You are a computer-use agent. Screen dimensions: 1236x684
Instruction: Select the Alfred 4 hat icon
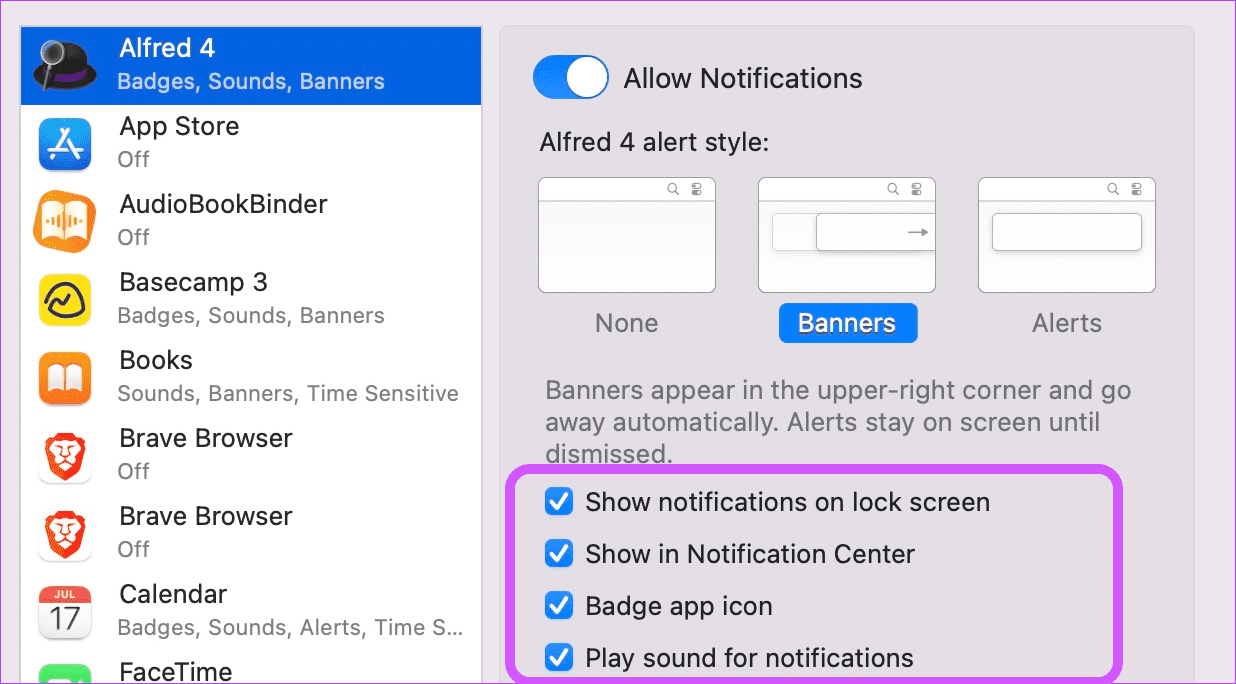pos(65,65)
